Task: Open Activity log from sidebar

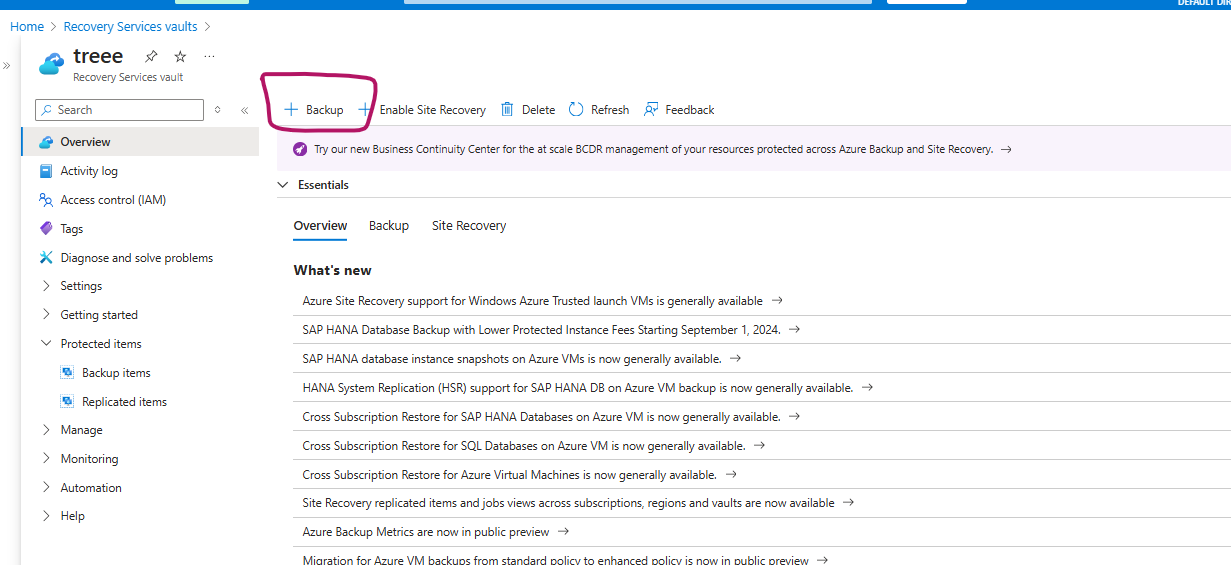Action: 88,171
